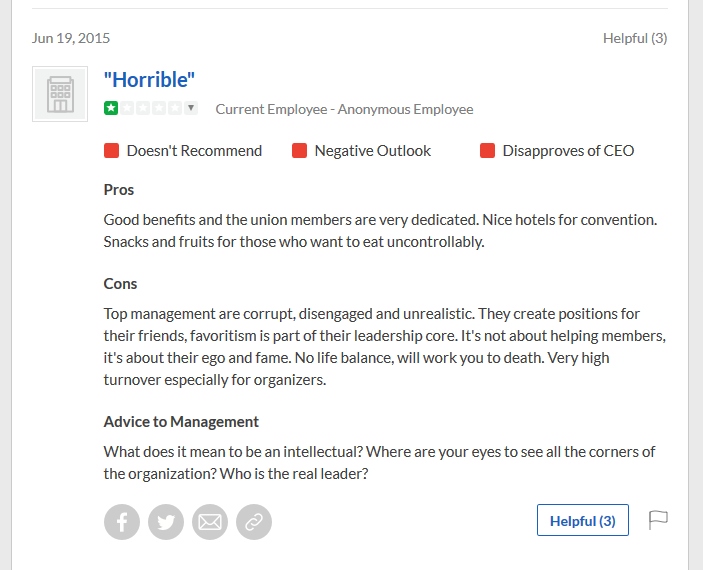
Task: Share review via Facebook icon
Action: coord(122,522)
